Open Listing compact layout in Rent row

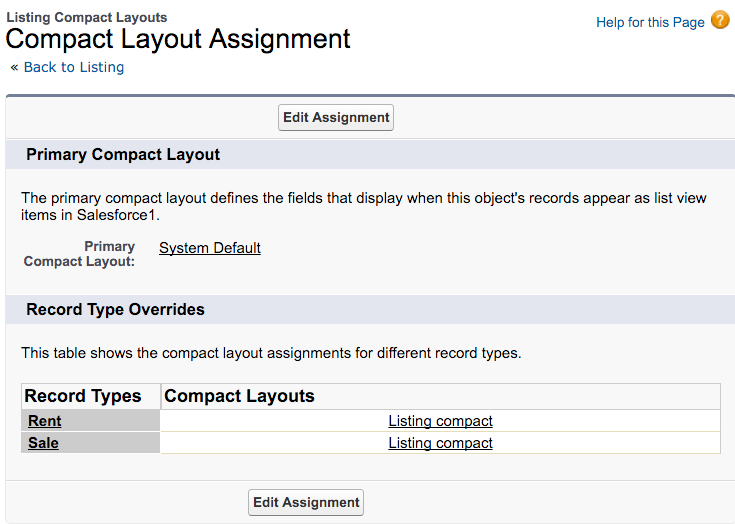pos(440,421)
